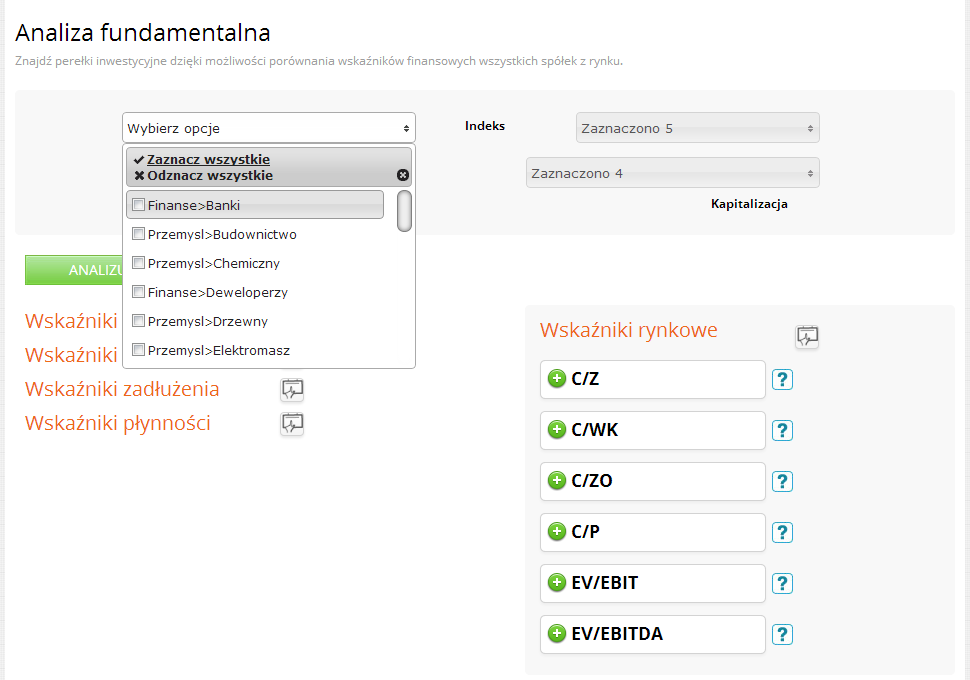Screen dimensions: 970x680
Task: Check the Finanse>Banki checkbox
Action: coord(139,205)
